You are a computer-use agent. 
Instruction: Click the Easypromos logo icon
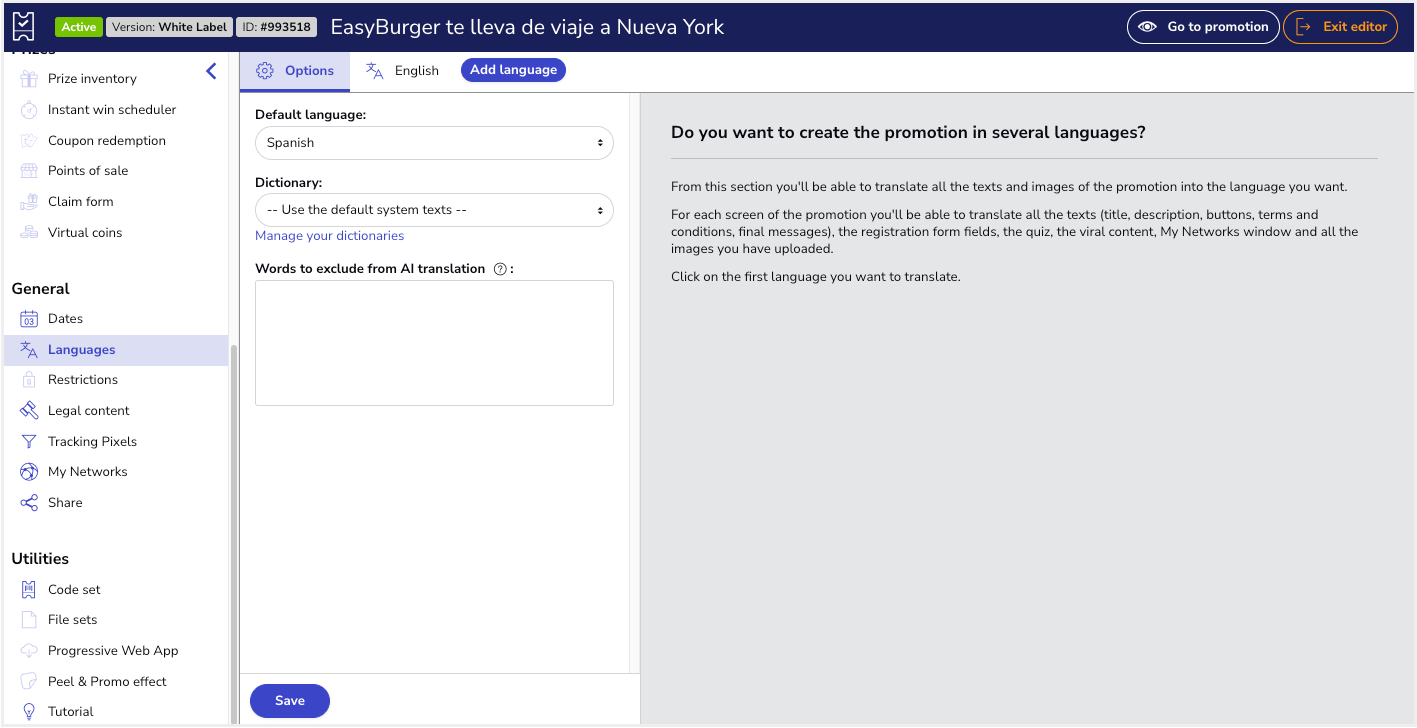(x=24, y=26)
